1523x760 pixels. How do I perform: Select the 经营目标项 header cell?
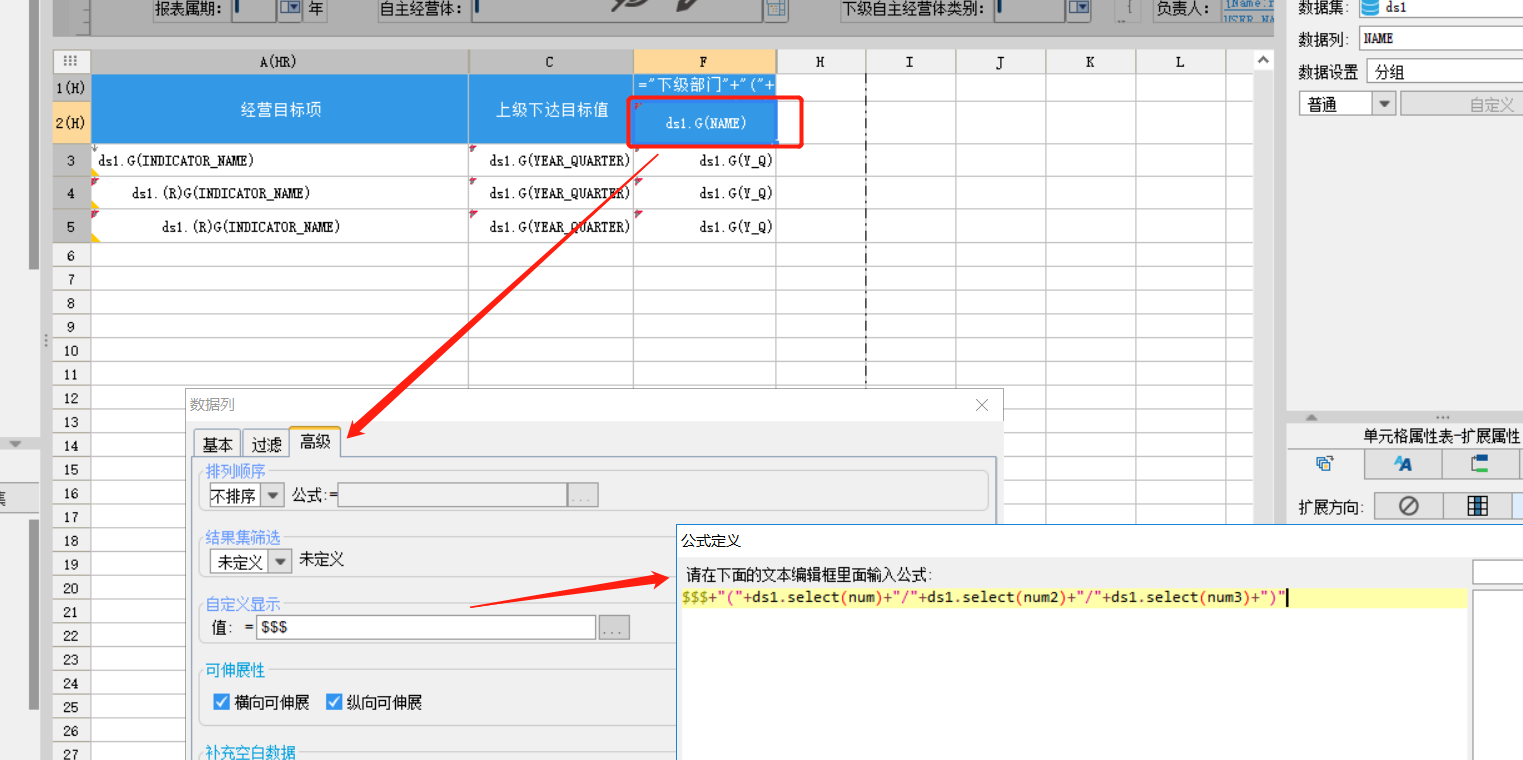point(280,109)
